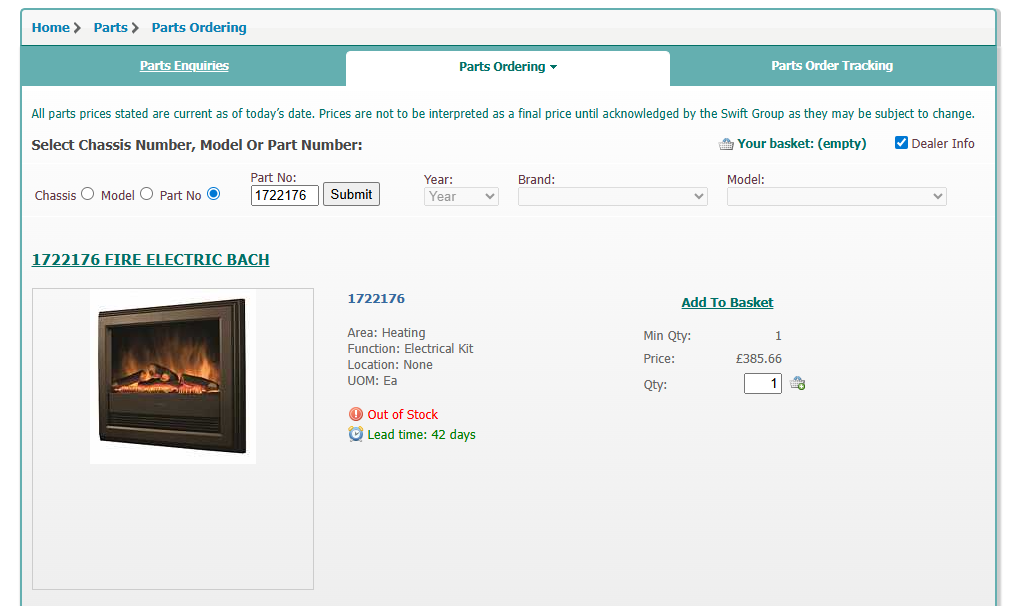Click the lead time clock icon

coord(356,434)
